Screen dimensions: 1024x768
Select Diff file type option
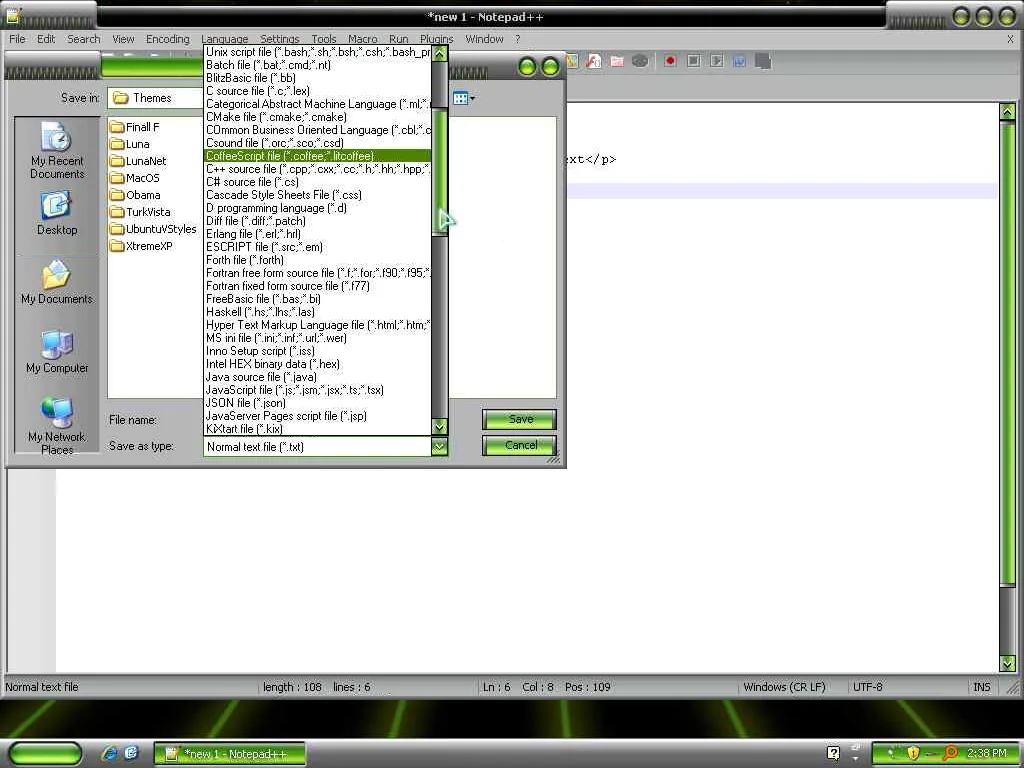(317, 221)
